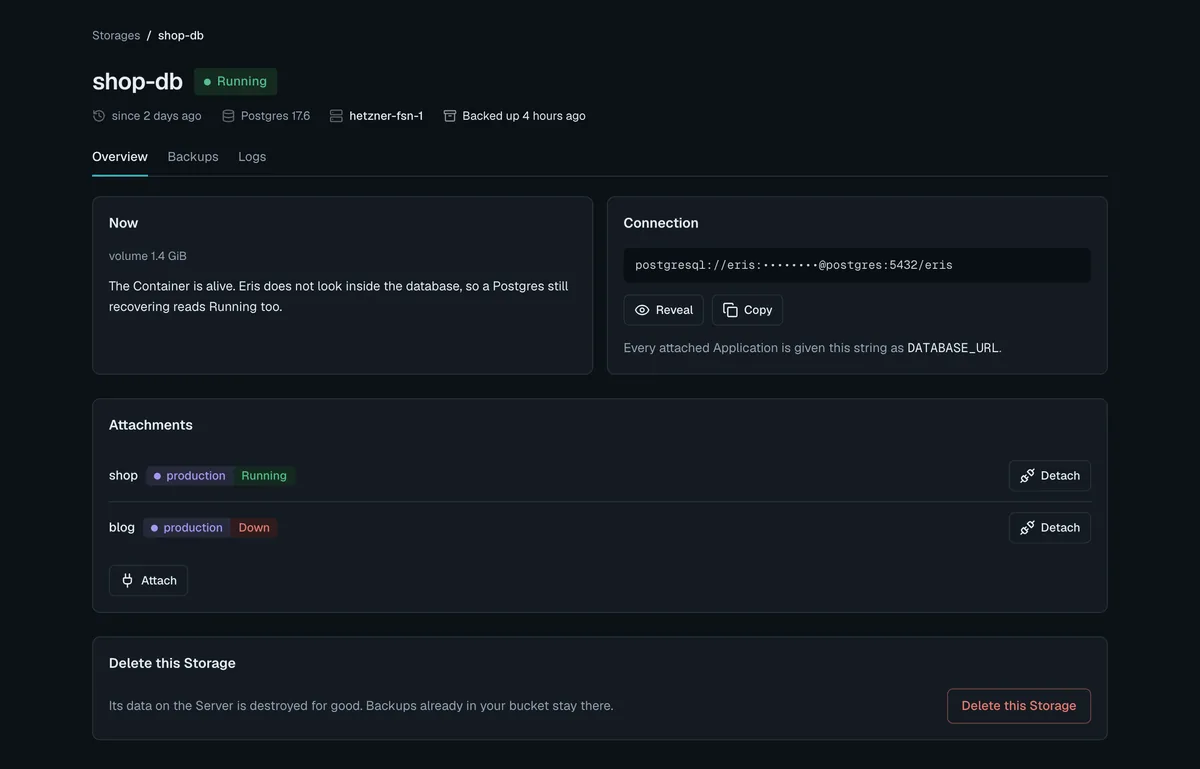Click the 'Postgres 17.6' version text
Viewport: 1200px width, 769px height.
point(276,116)
